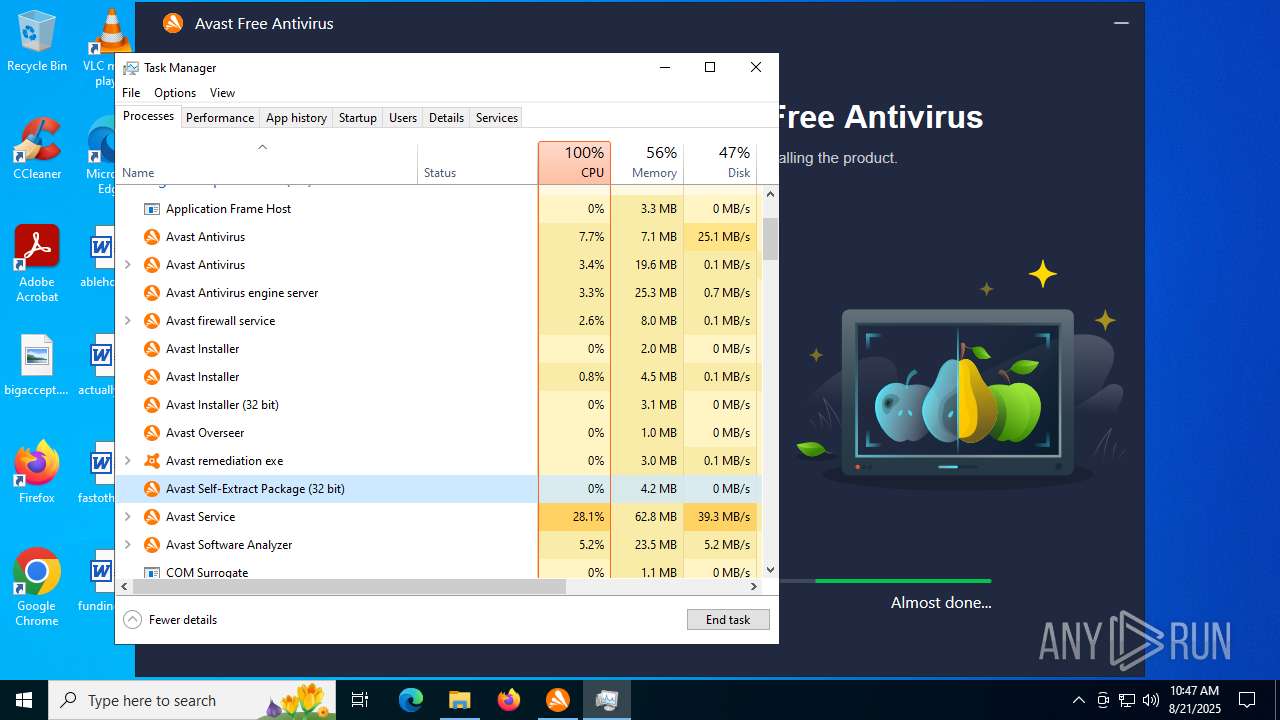Switch to the Services tab
The height and width of the screenshot is (720, 1280).
coord(497,117)
